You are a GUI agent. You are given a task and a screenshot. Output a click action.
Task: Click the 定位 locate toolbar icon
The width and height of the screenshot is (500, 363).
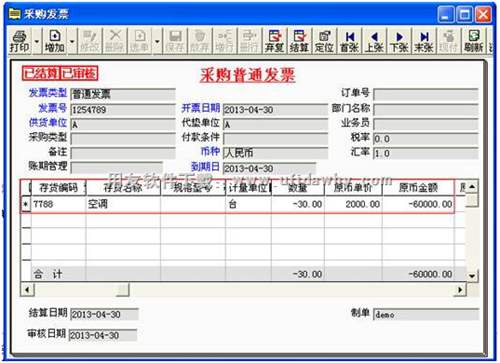click(x=324, y=41)
